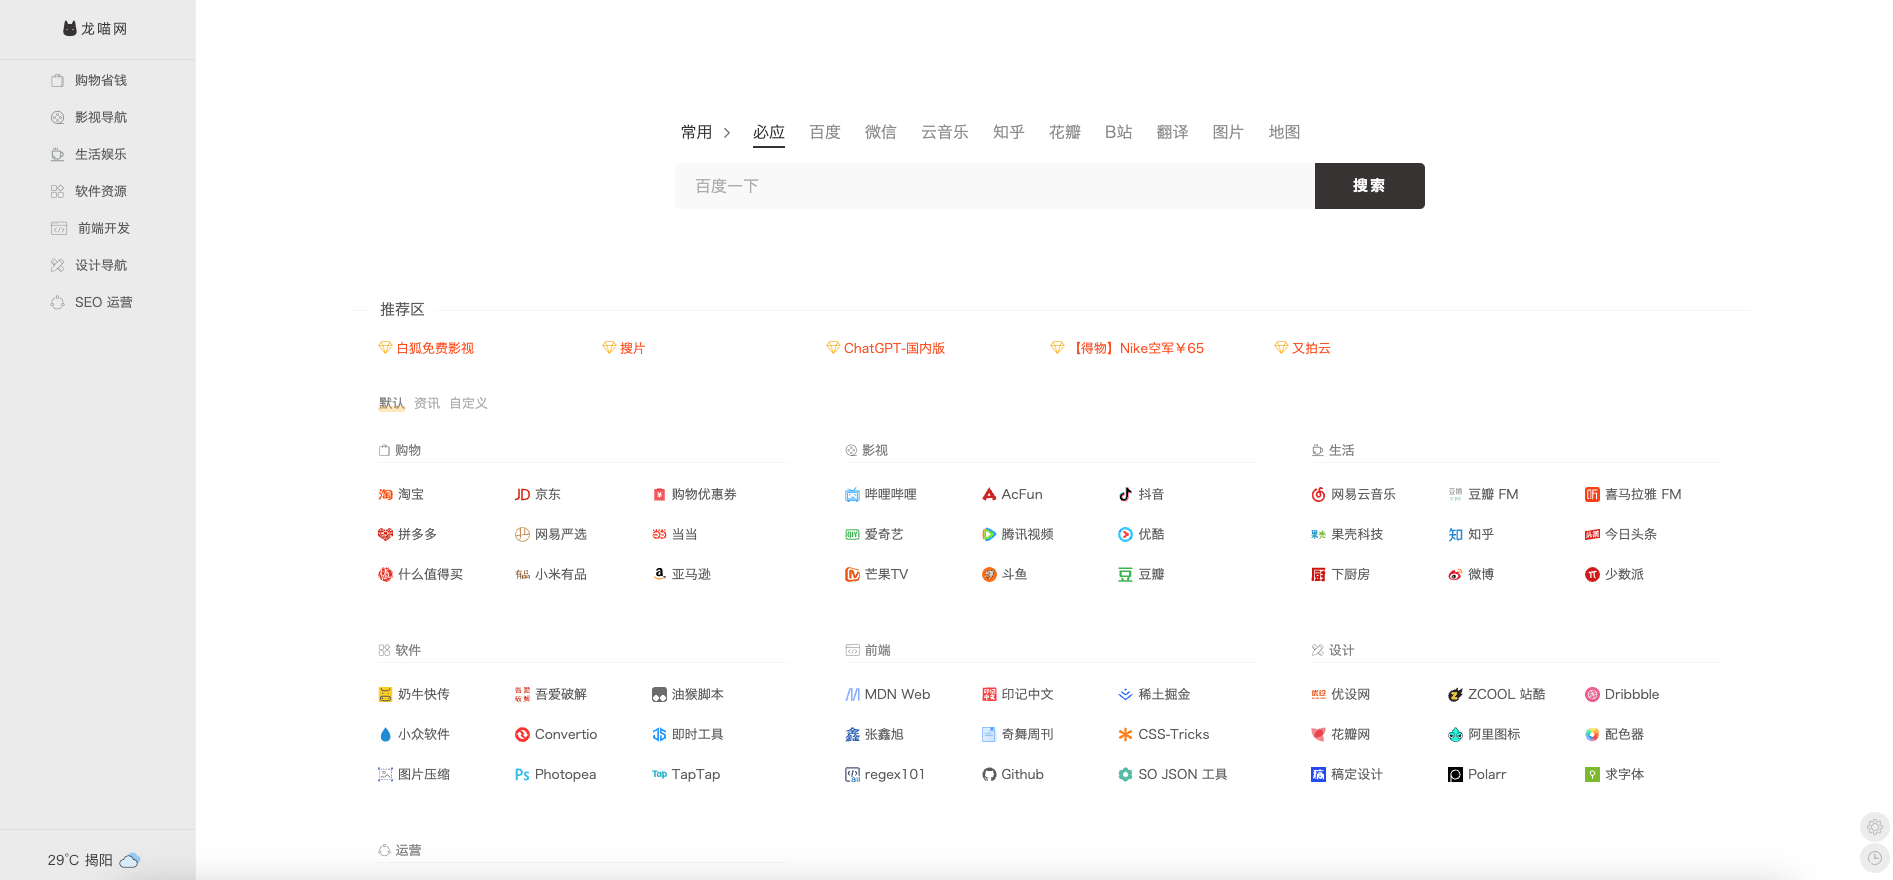Open the regex101 link

point(895,774)
